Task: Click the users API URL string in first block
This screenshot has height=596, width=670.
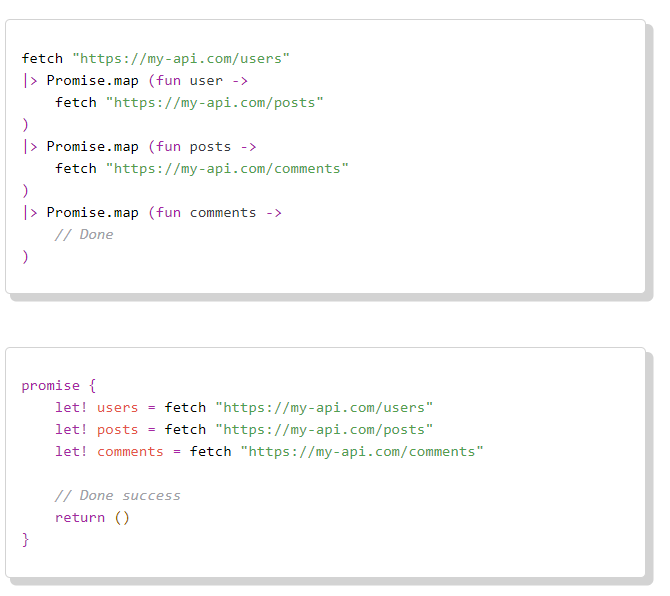Action: tap(181, 59)
